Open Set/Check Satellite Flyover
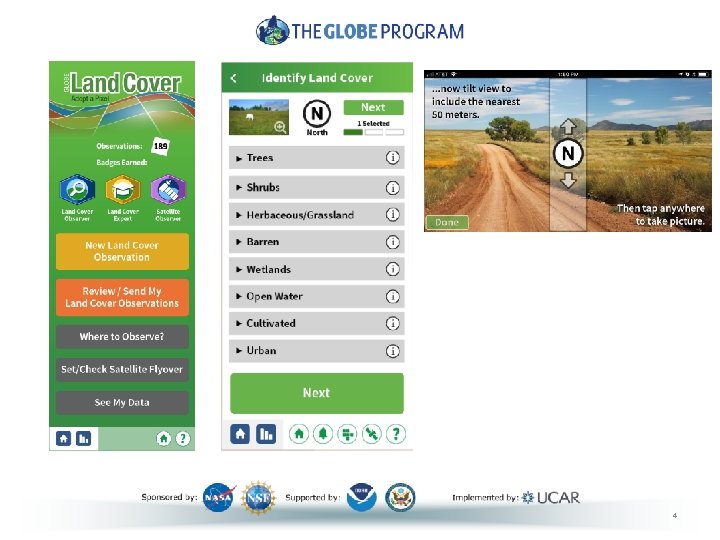The image size is (720, 540). coord(122,369)
